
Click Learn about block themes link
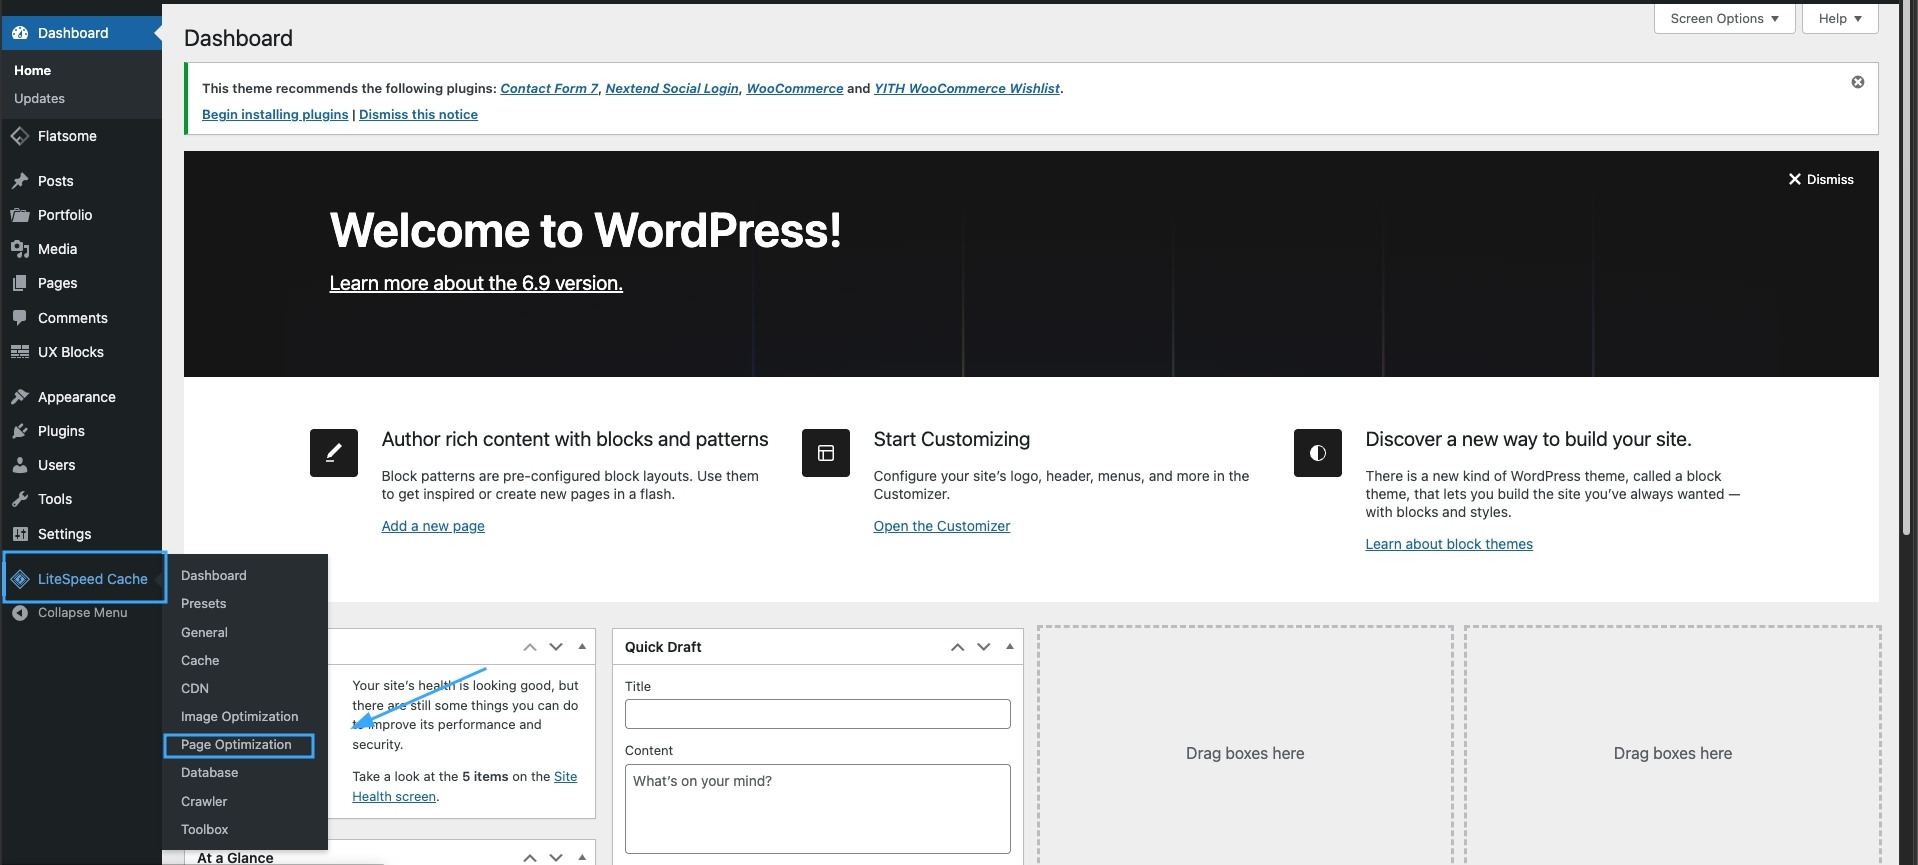(x=1449, y=545)
